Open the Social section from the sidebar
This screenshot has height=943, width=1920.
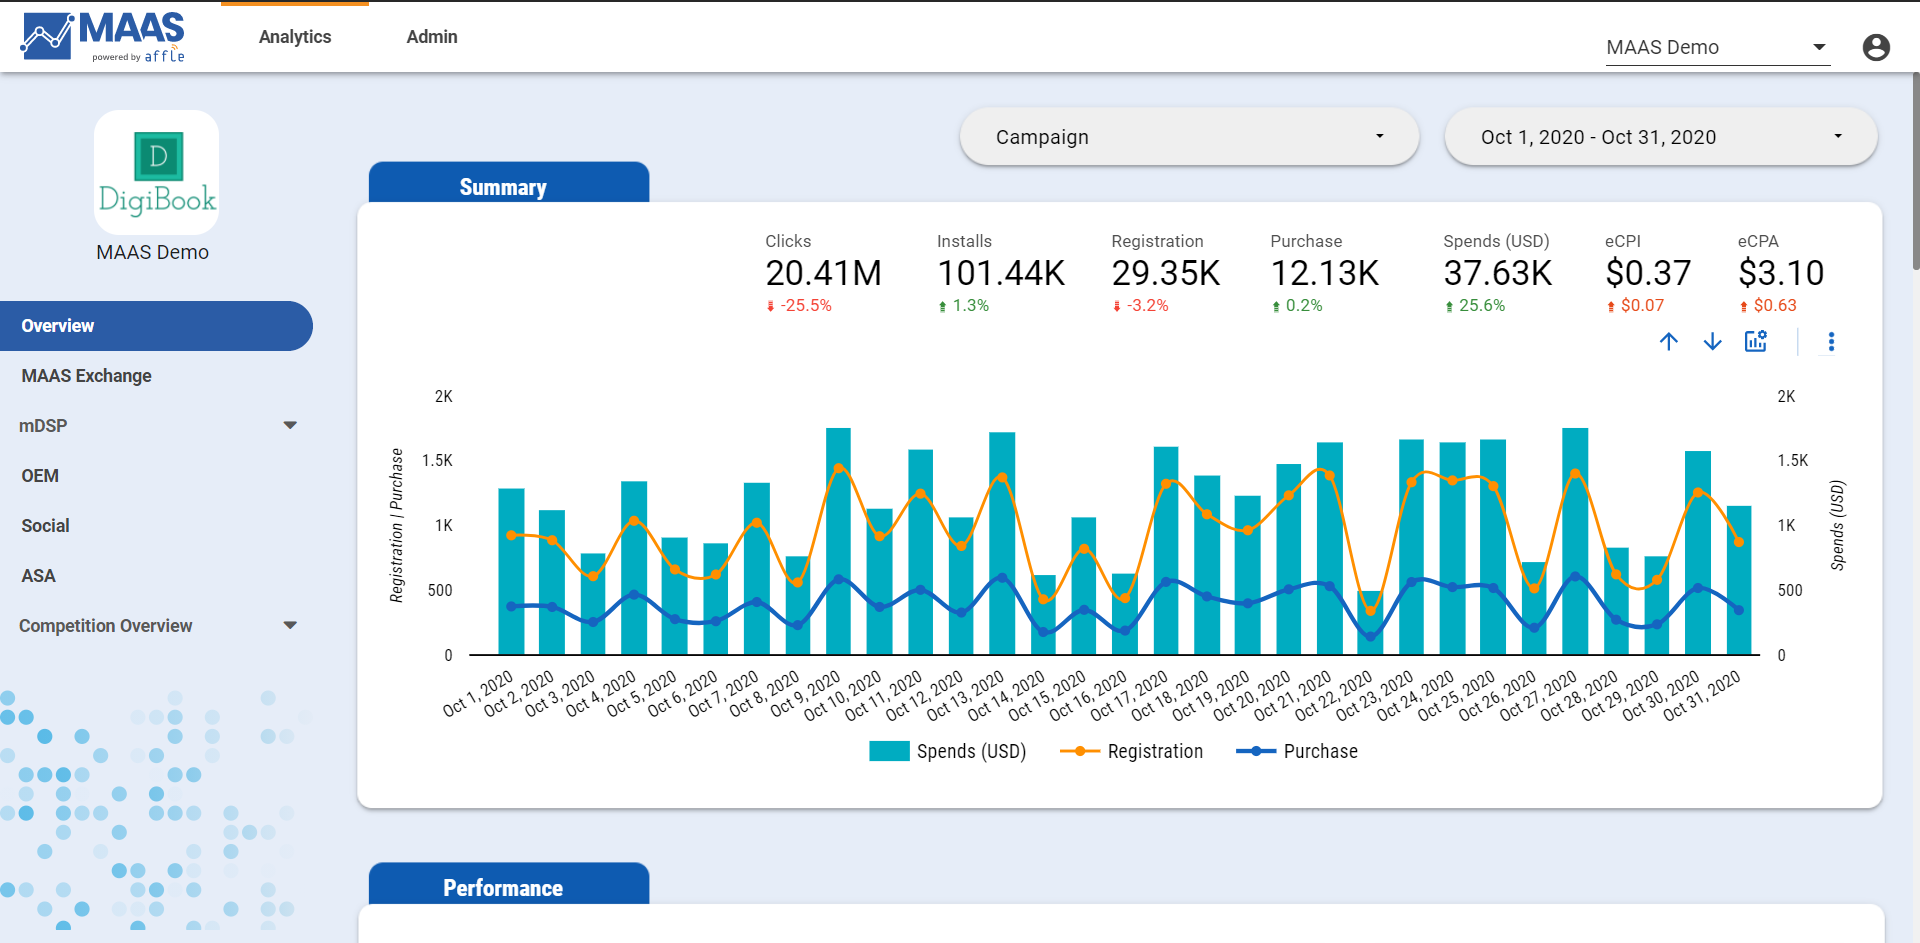point(45,525)
